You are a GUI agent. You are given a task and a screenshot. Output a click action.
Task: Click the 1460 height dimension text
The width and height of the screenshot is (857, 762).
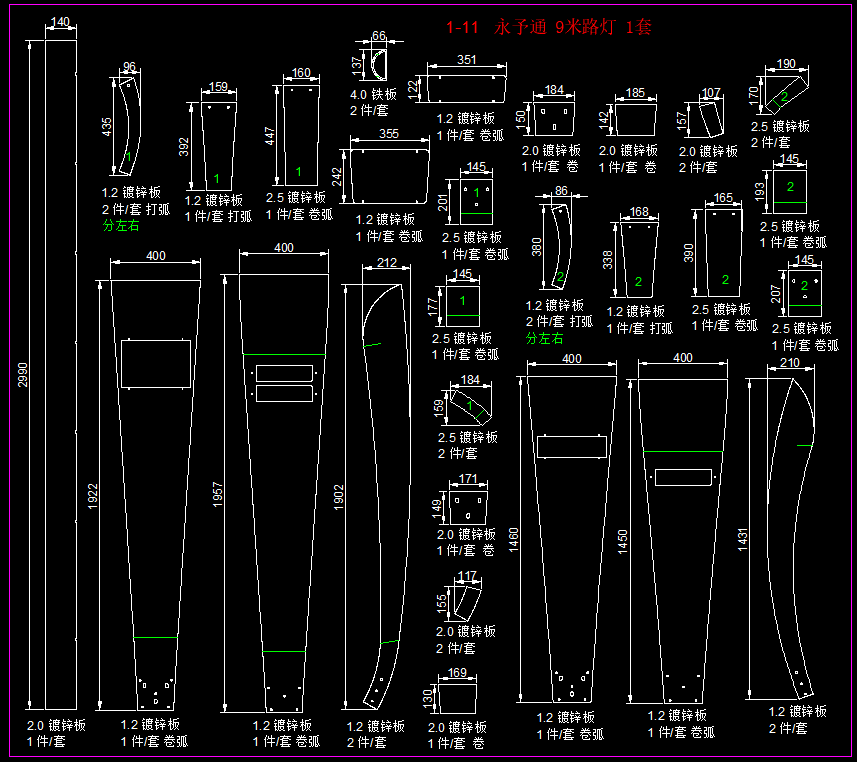click(514, 541)
